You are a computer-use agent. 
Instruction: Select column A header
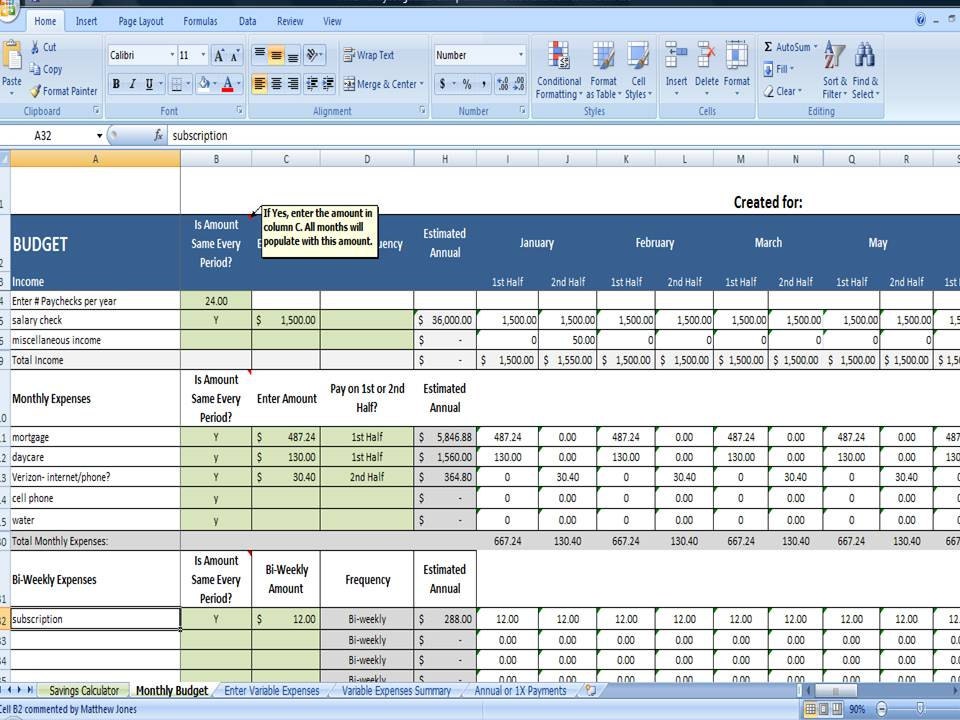tap(96, 159)
